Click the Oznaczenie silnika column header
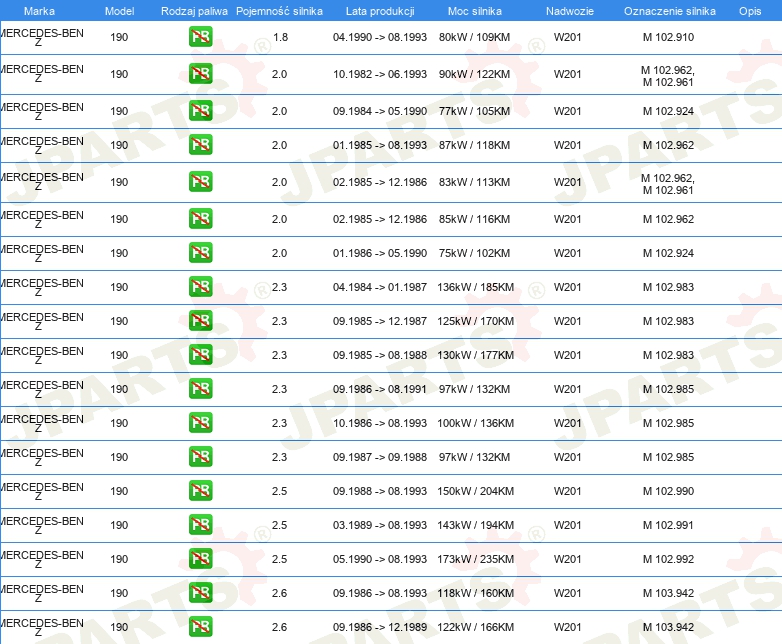The height and width of the screenshot is (644, 782). click(670, 11)
